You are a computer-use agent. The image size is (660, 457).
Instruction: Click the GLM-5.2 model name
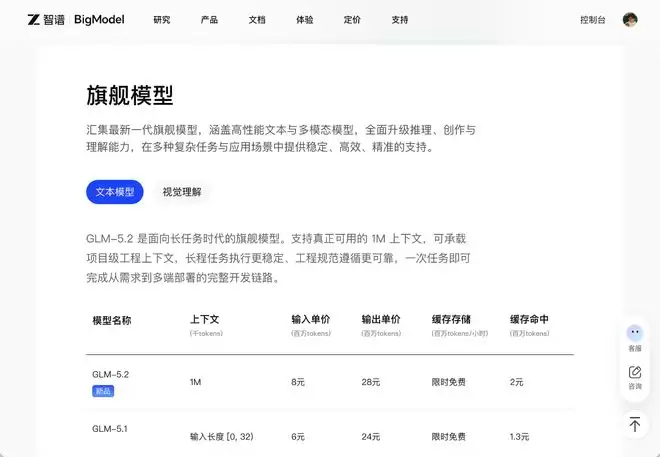coord(110,375)
